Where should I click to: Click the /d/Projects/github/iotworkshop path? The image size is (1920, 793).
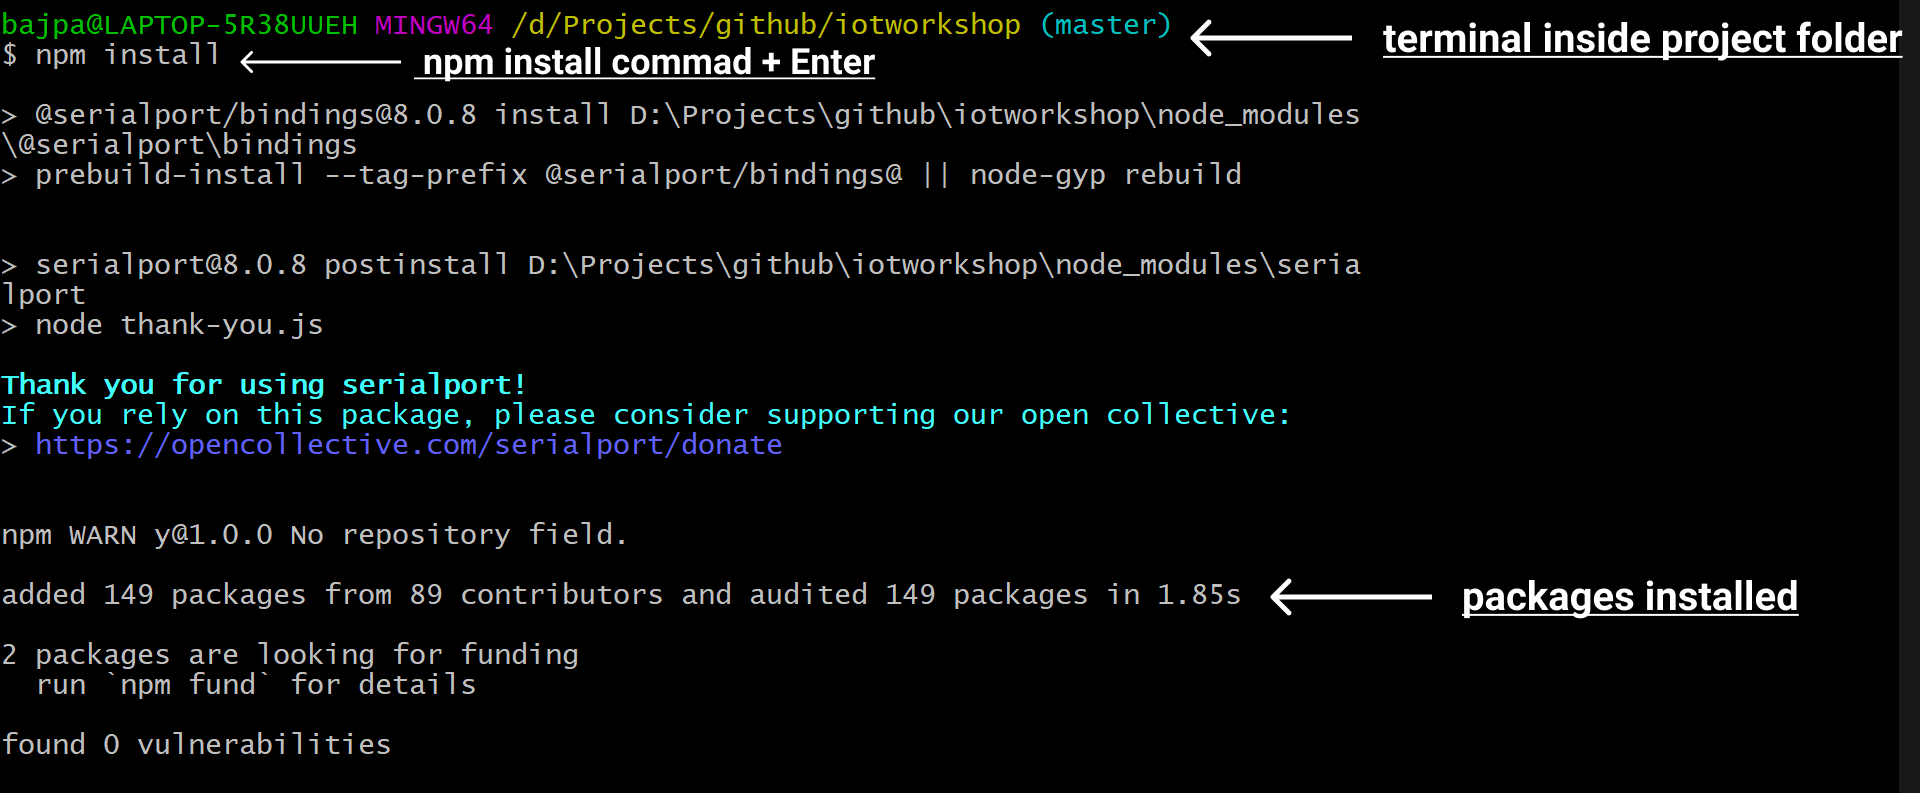click(766, 24)
